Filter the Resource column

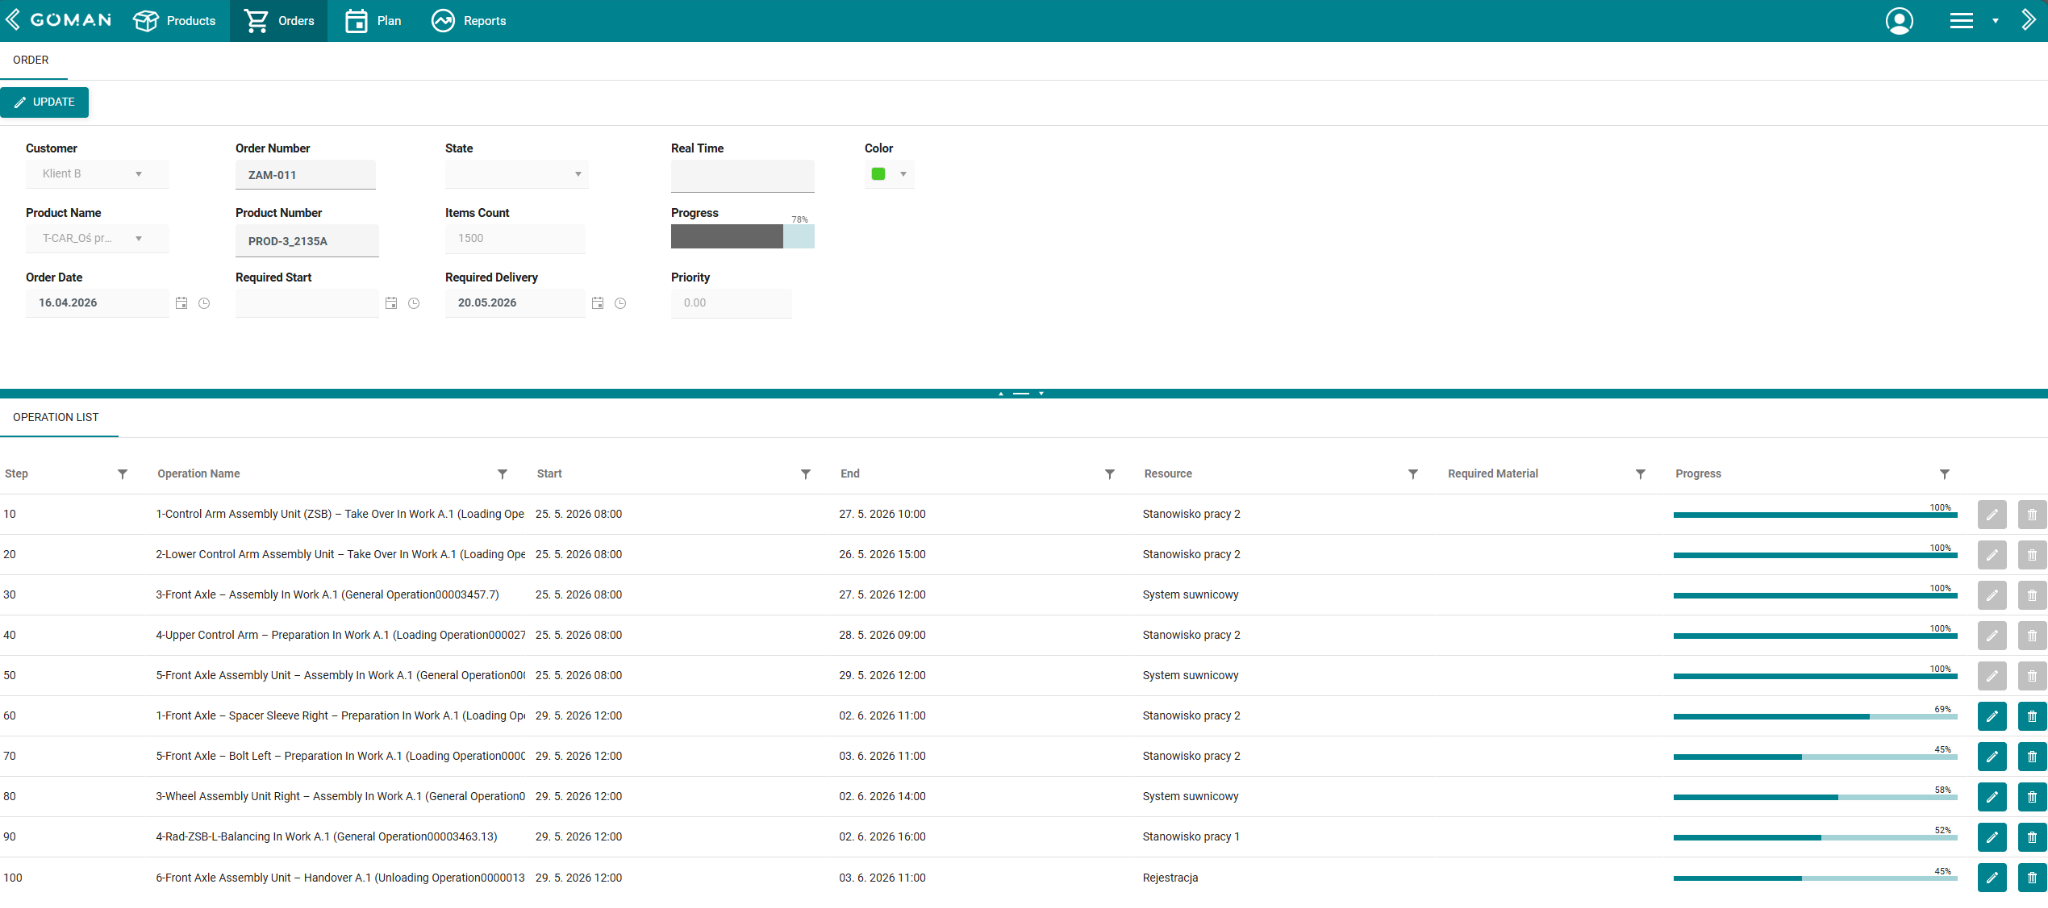[x=1413, y=474]
